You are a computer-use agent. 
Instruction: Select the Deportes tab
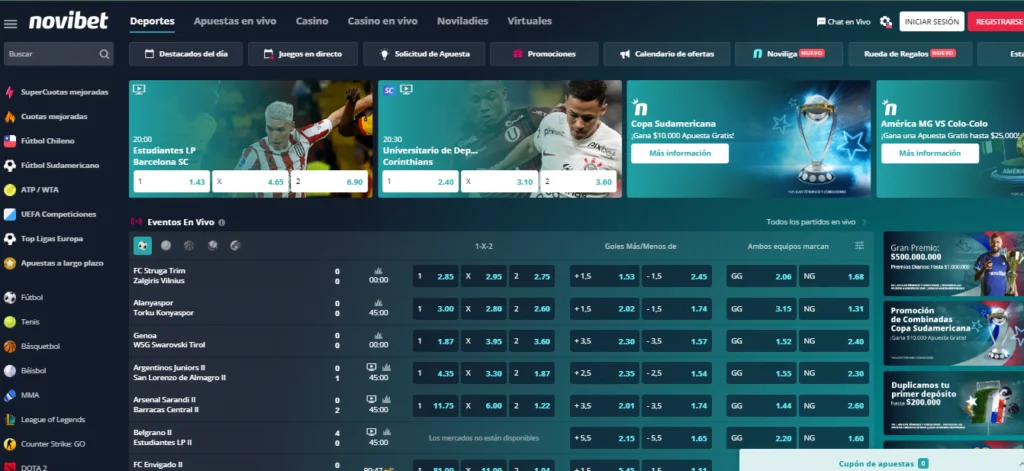tap(152, 21)
